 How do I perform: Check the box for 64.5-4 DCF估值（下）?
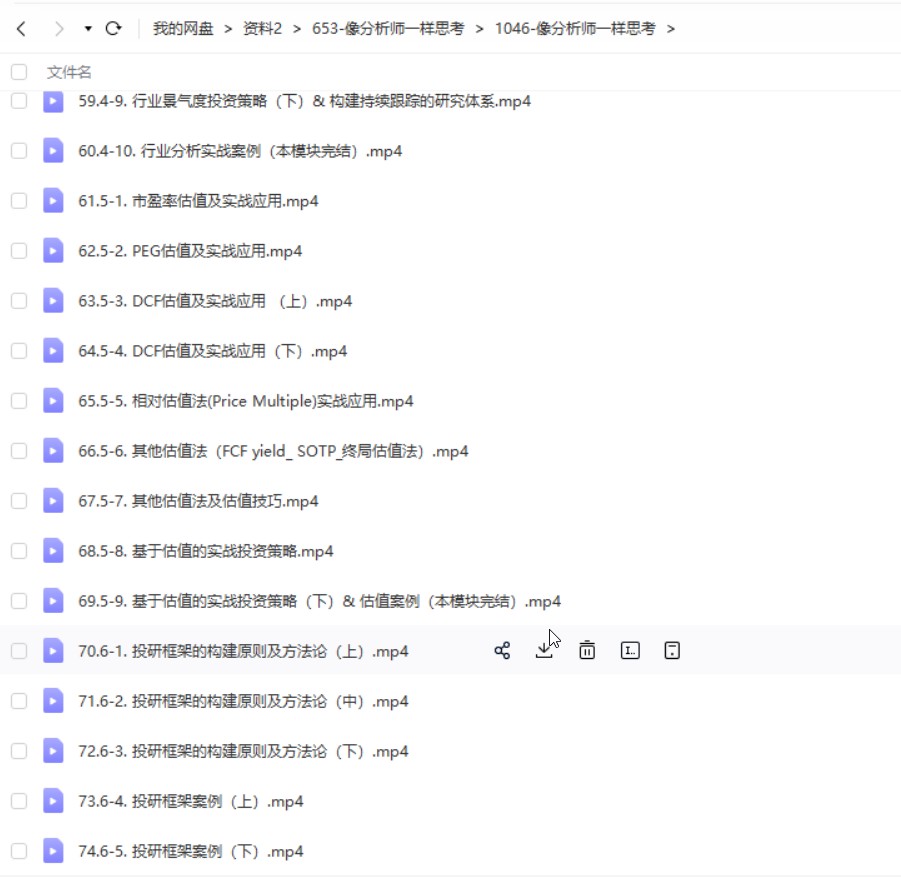point(19,350)
